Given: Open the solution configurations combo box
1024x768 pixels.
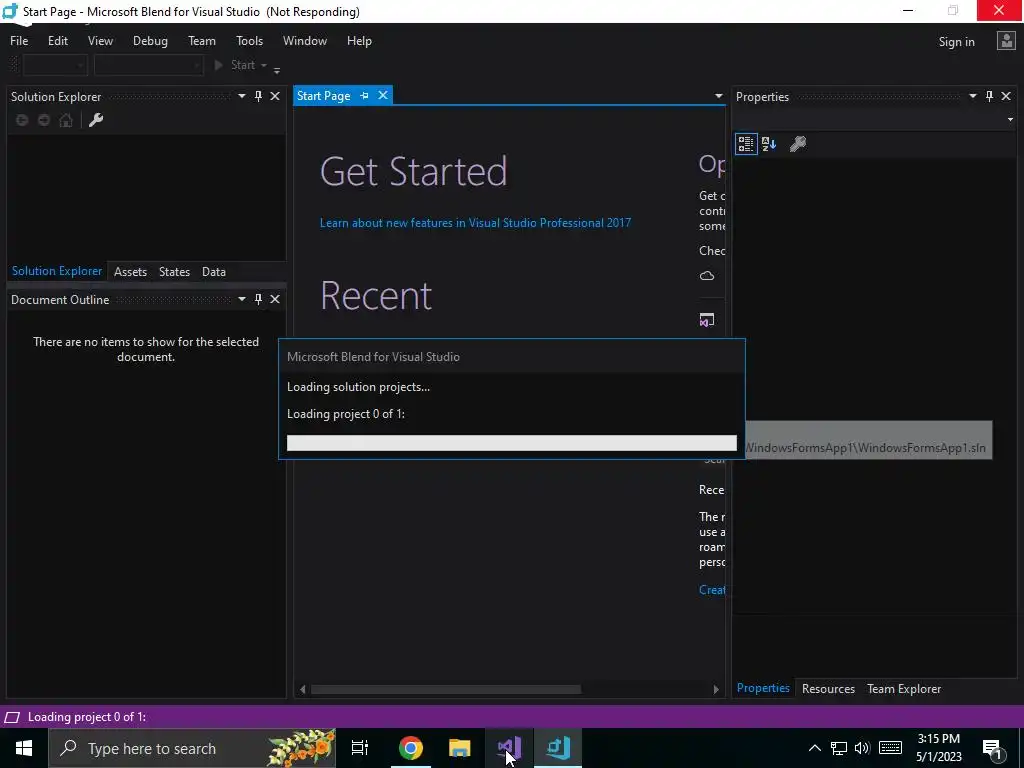Looking at the screenshot, I should [x=55, y=65].
